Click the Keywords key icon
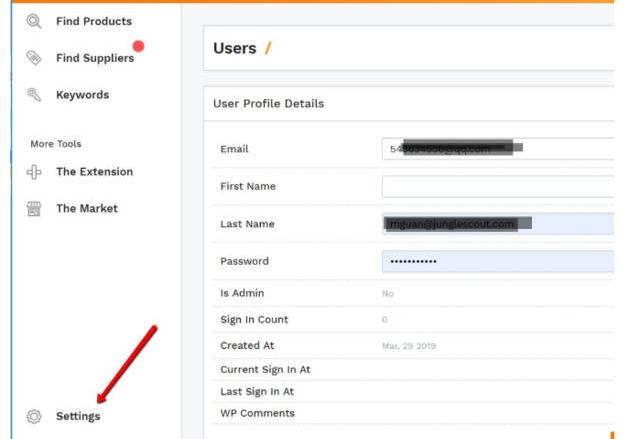 pyautogui.click(x=33, y=95)
